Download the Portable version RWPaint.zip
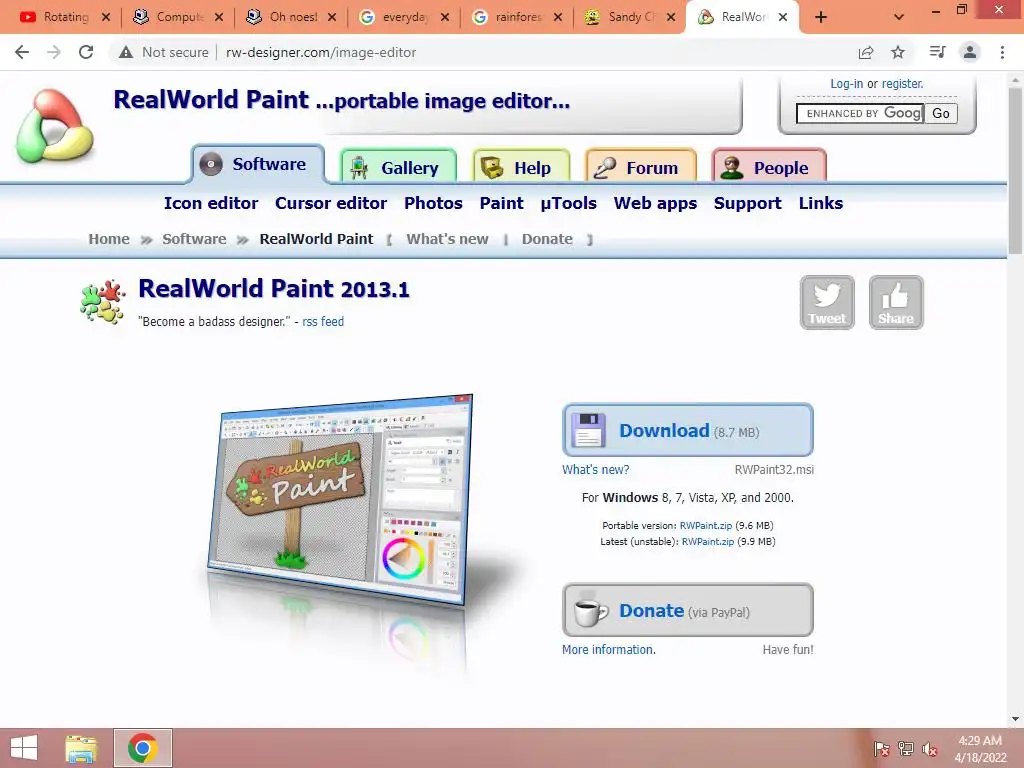Image resolution: width=1024 pixels, height=768 pixels. coord(705,525)
